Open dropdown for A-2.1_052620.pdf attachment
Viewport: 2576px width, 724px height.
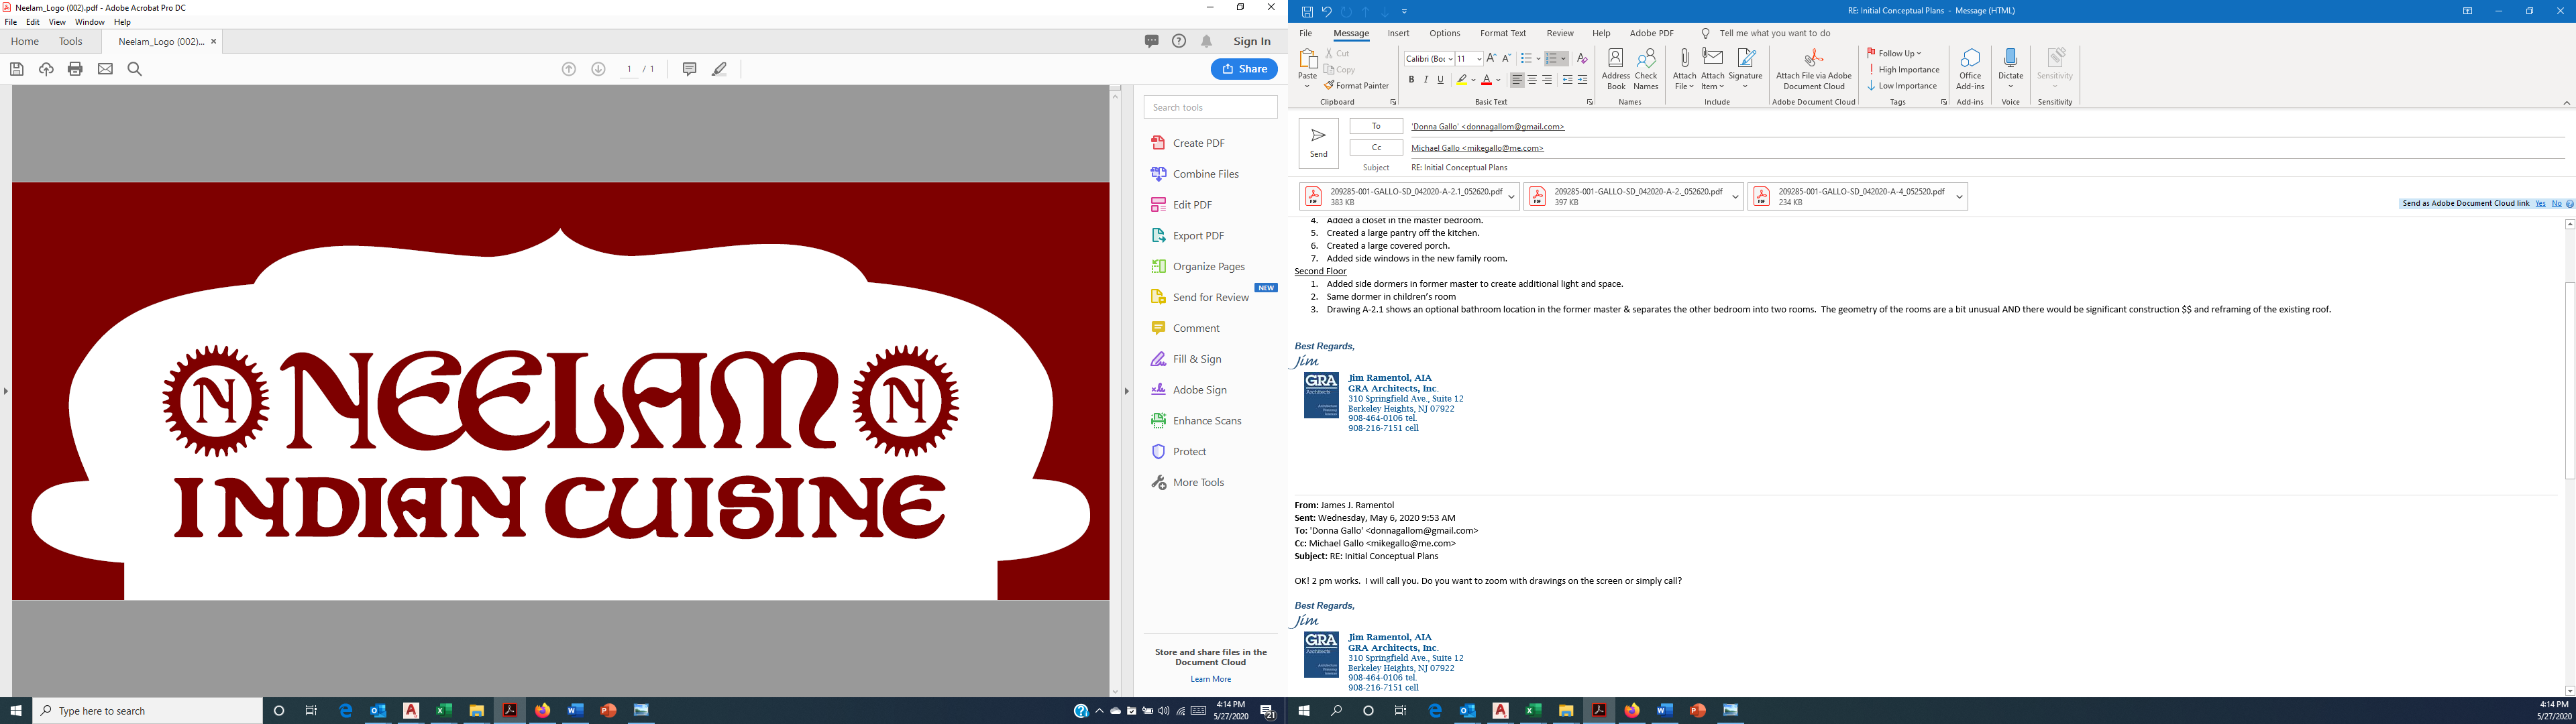[1511, 197]
